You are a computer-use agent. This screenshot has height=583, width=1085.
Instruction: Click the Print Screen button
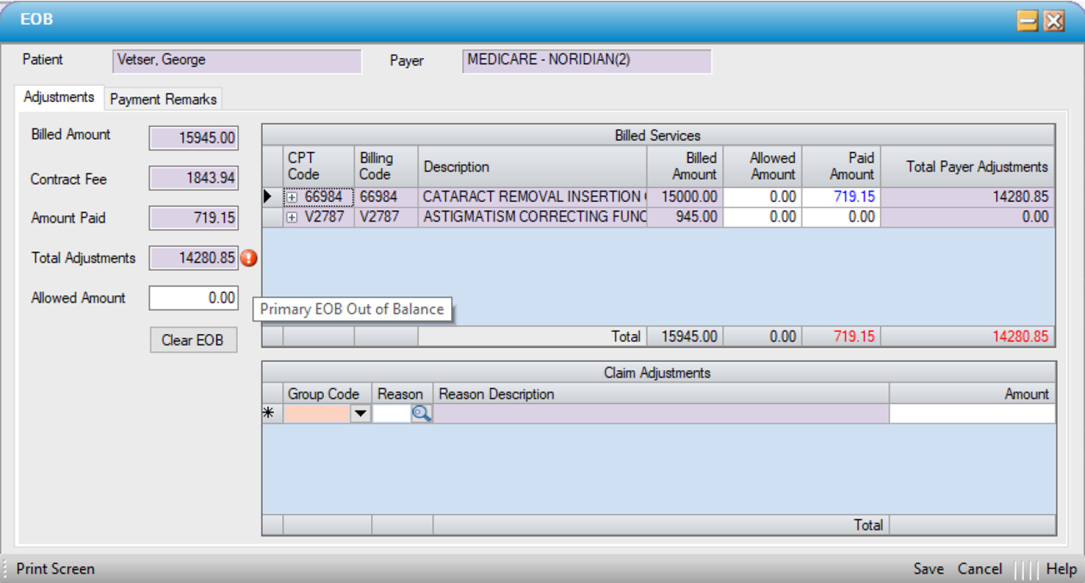[55, 568]
